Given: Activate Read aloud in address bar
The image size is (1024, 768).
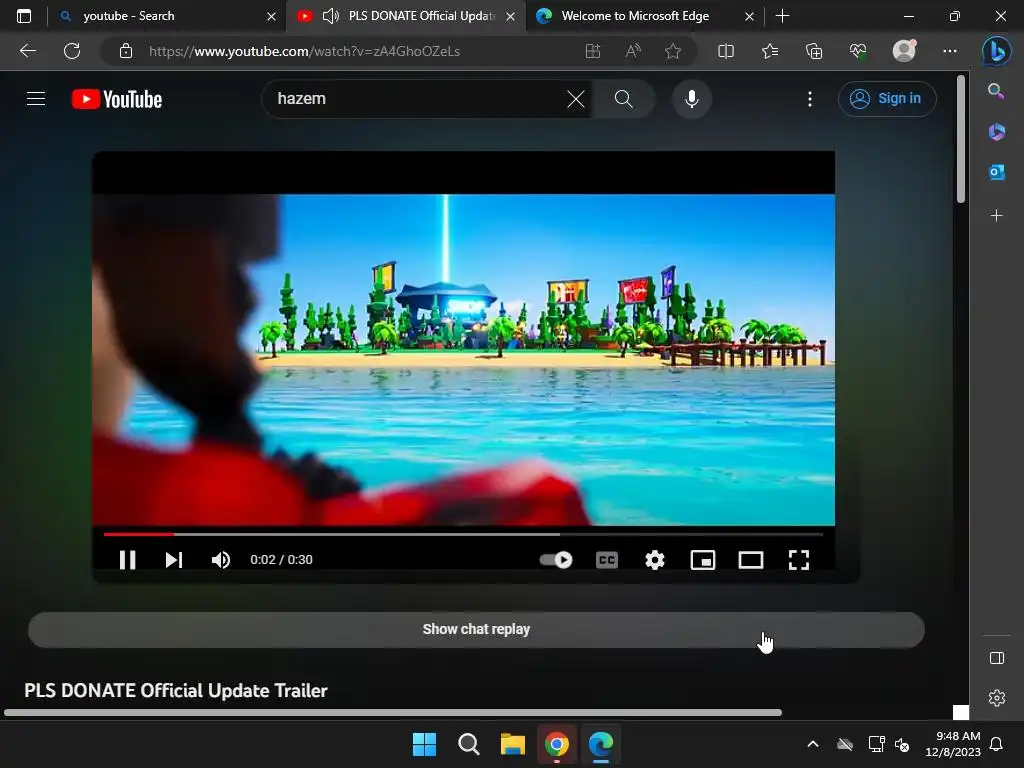Looking at the screenshot, I should click(633, 51).
